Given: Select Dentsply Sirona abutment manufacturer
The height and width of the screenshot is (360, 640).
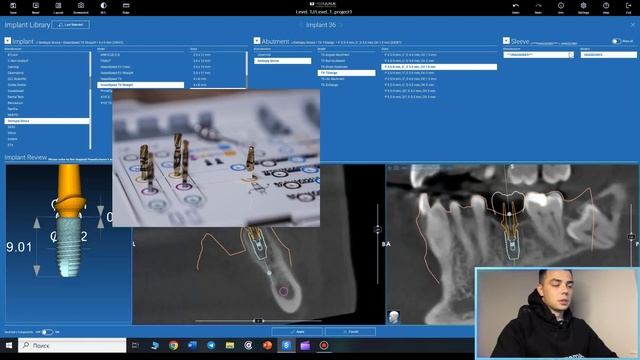Looking at the screenshot, I should 282,61.
